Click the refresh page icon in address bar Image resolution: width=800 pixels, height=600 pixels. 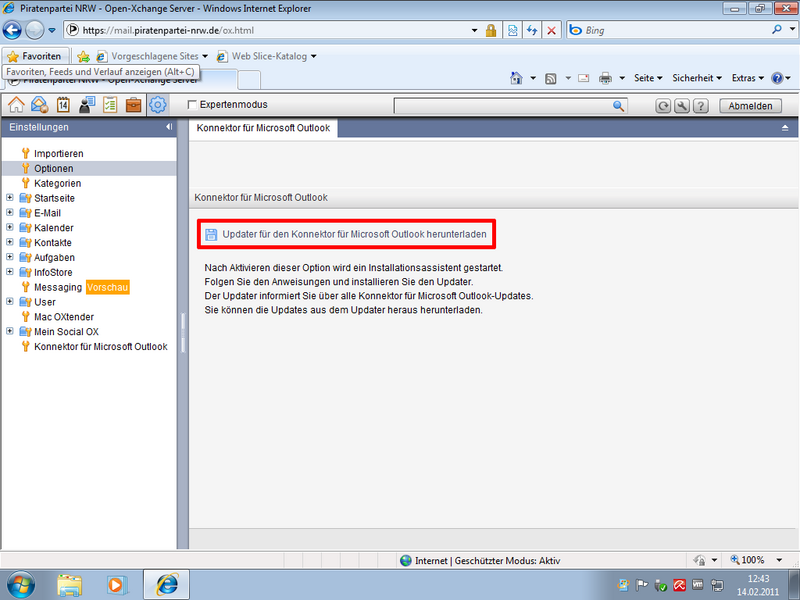click(x=532, y=30)
